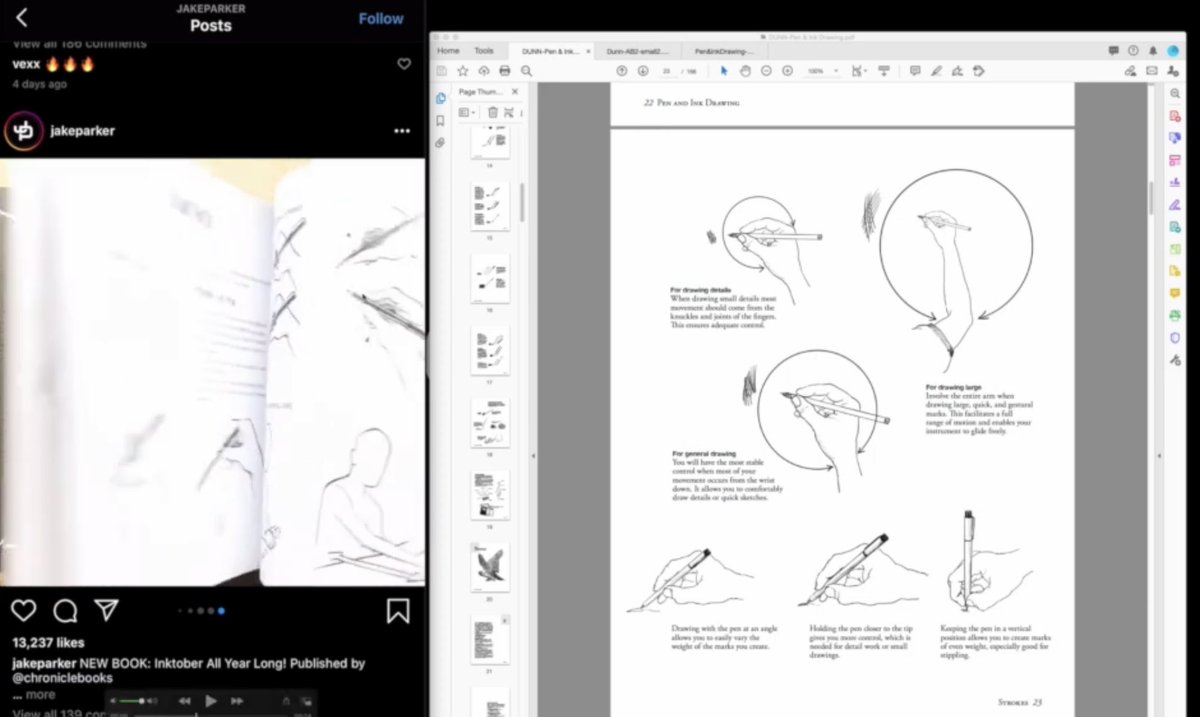Go back using the Instagram back arrow
This screenshot has width=1200, height=717.
pyautogui.click(x=21, y=17)
